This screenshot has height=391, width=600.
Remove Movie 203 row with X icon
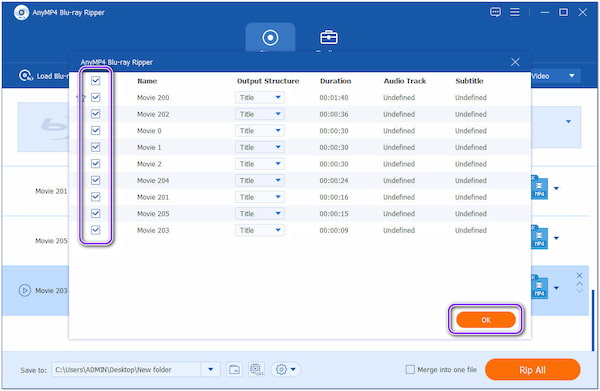579,275
